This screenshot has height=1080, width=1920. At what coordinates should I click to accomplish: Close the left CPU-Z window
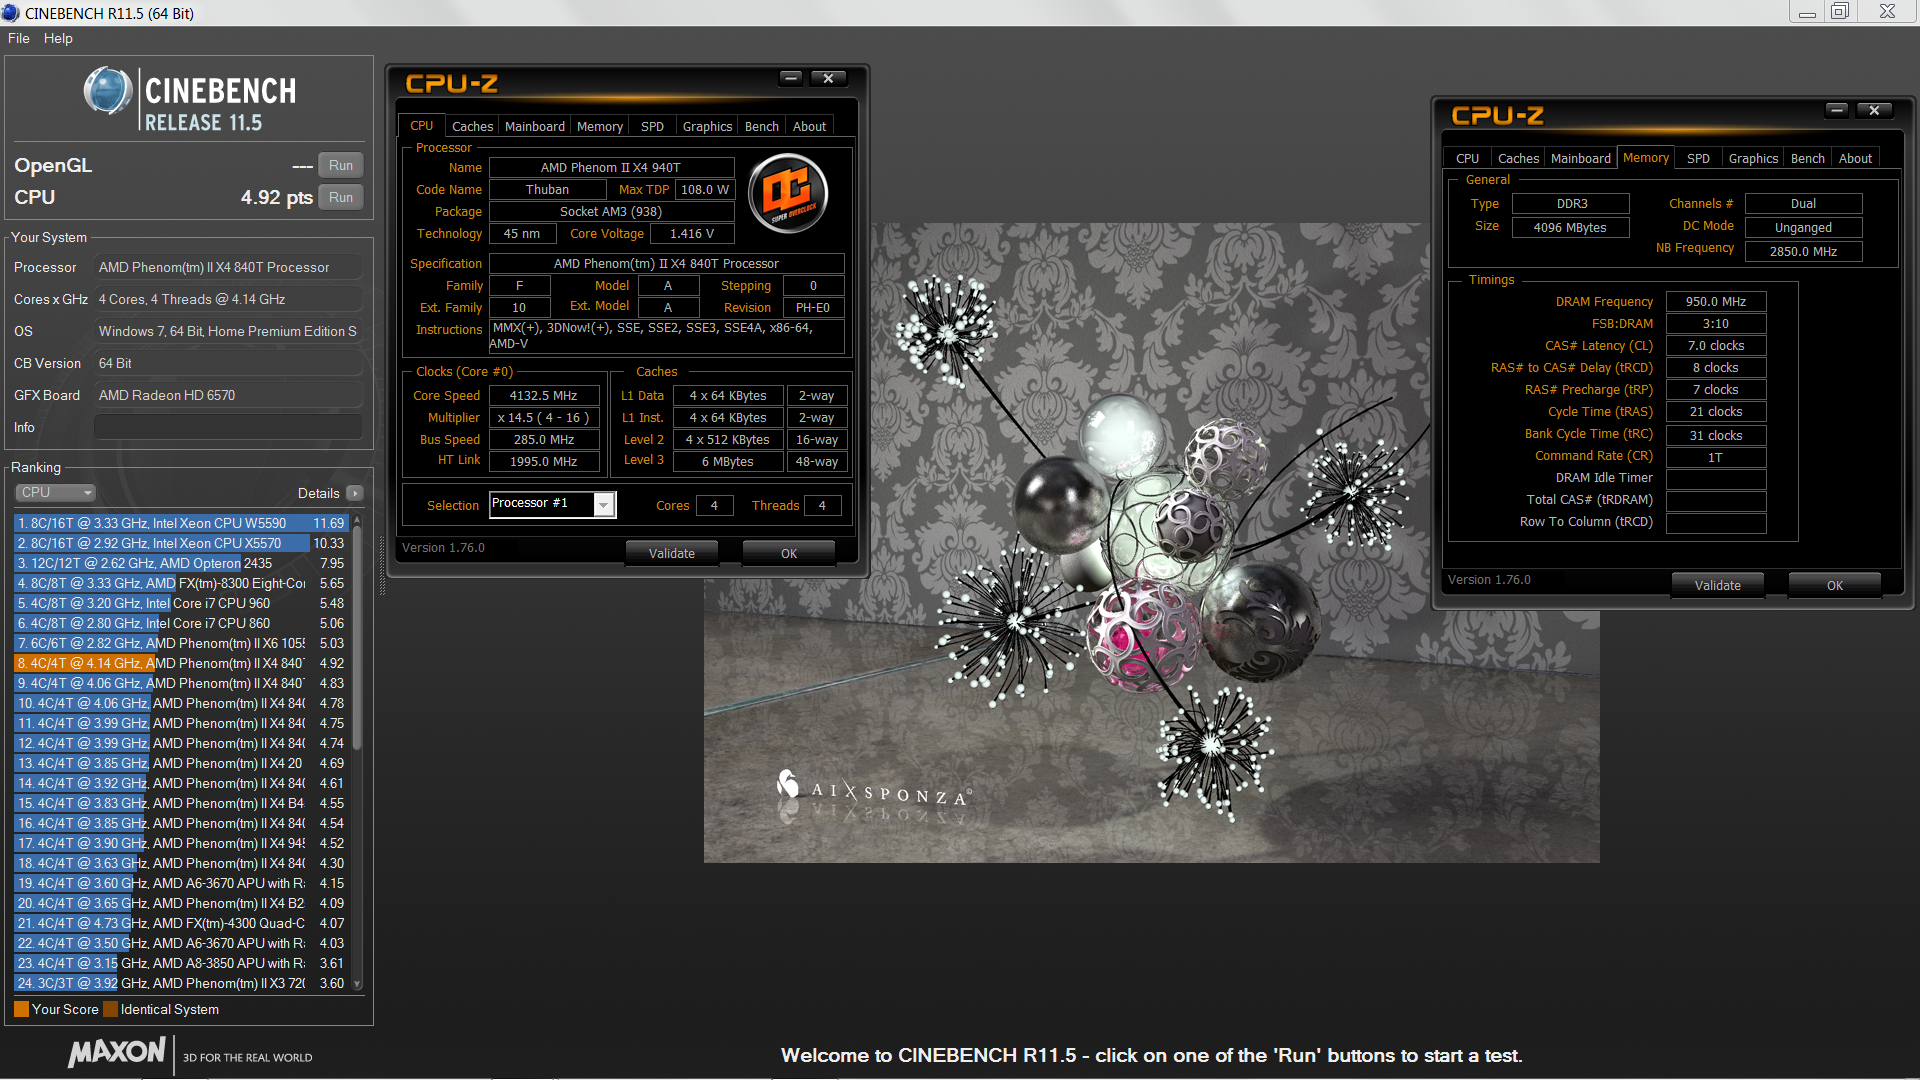click(828, 78)
